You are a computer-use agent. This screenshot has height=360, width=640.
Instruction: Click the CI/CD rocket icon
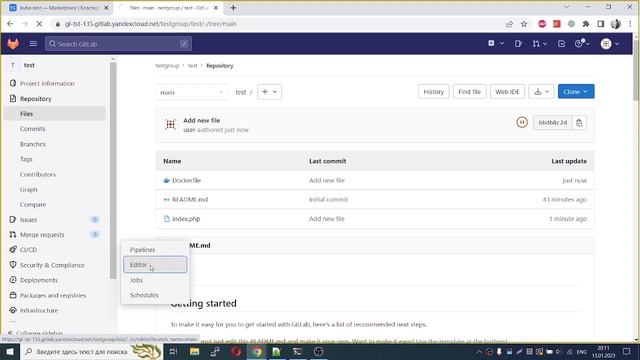(13, 249)
